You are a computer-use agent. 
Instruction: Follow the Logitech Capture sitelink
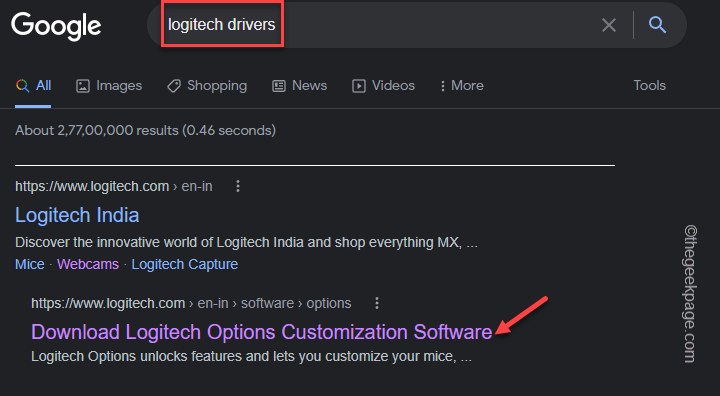[x=185, y=264]
